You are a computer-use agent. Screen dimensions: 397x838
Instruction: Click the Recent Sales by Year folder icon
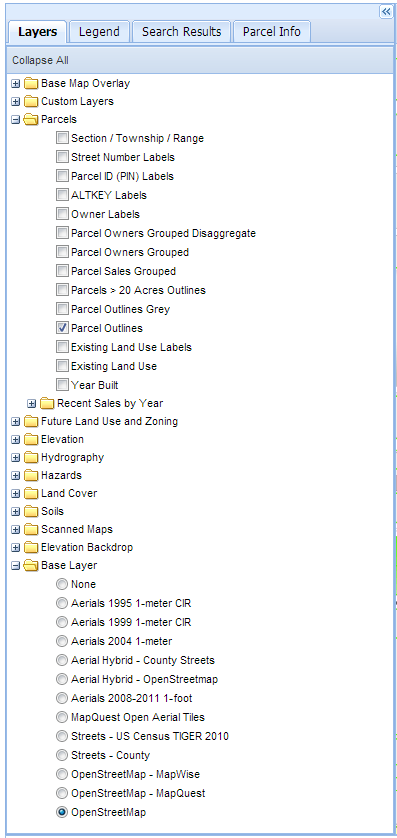[x=48, y=404]
